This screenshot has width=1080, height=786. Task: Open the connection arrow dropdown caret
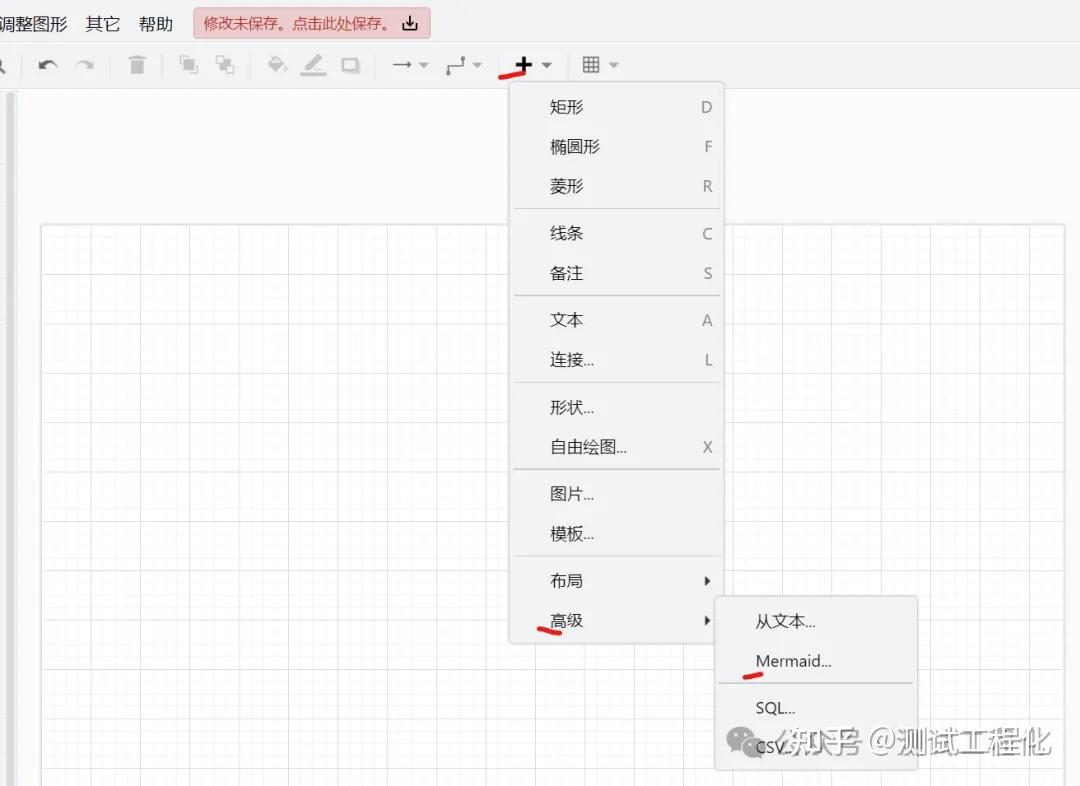coord(424,65)
